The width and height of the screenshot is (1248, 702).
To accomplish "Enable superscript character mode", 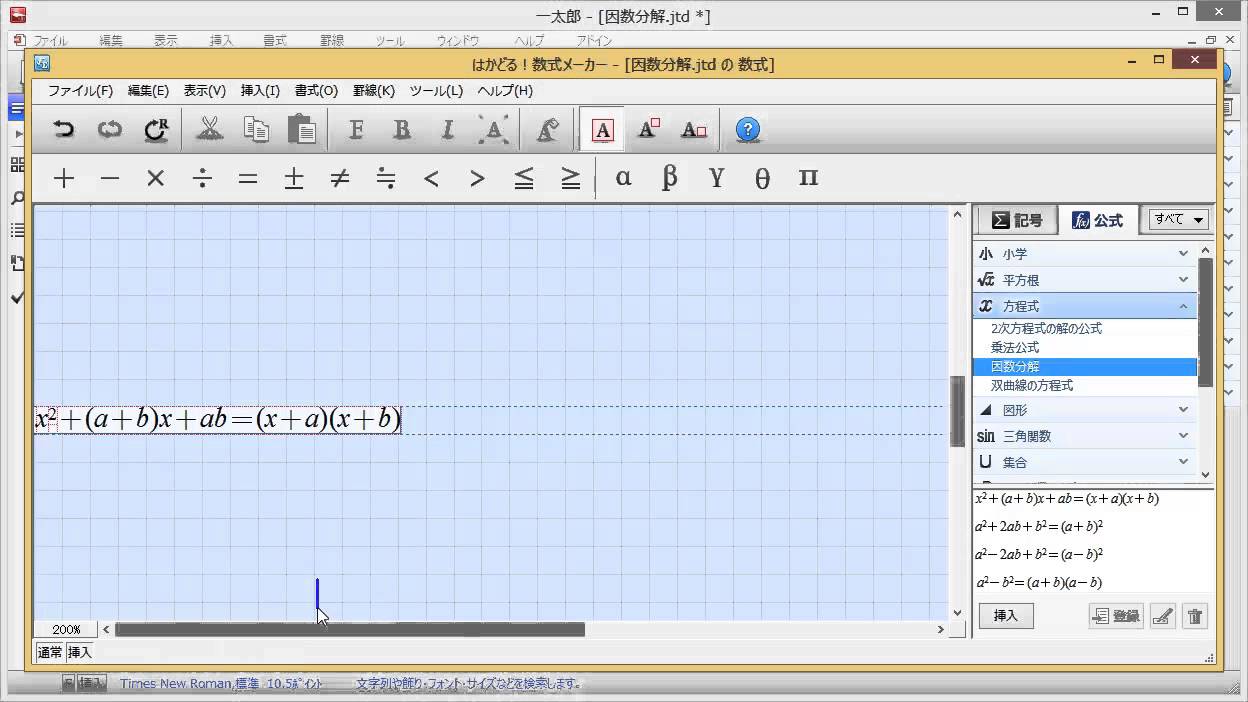I will coord(648,128).
